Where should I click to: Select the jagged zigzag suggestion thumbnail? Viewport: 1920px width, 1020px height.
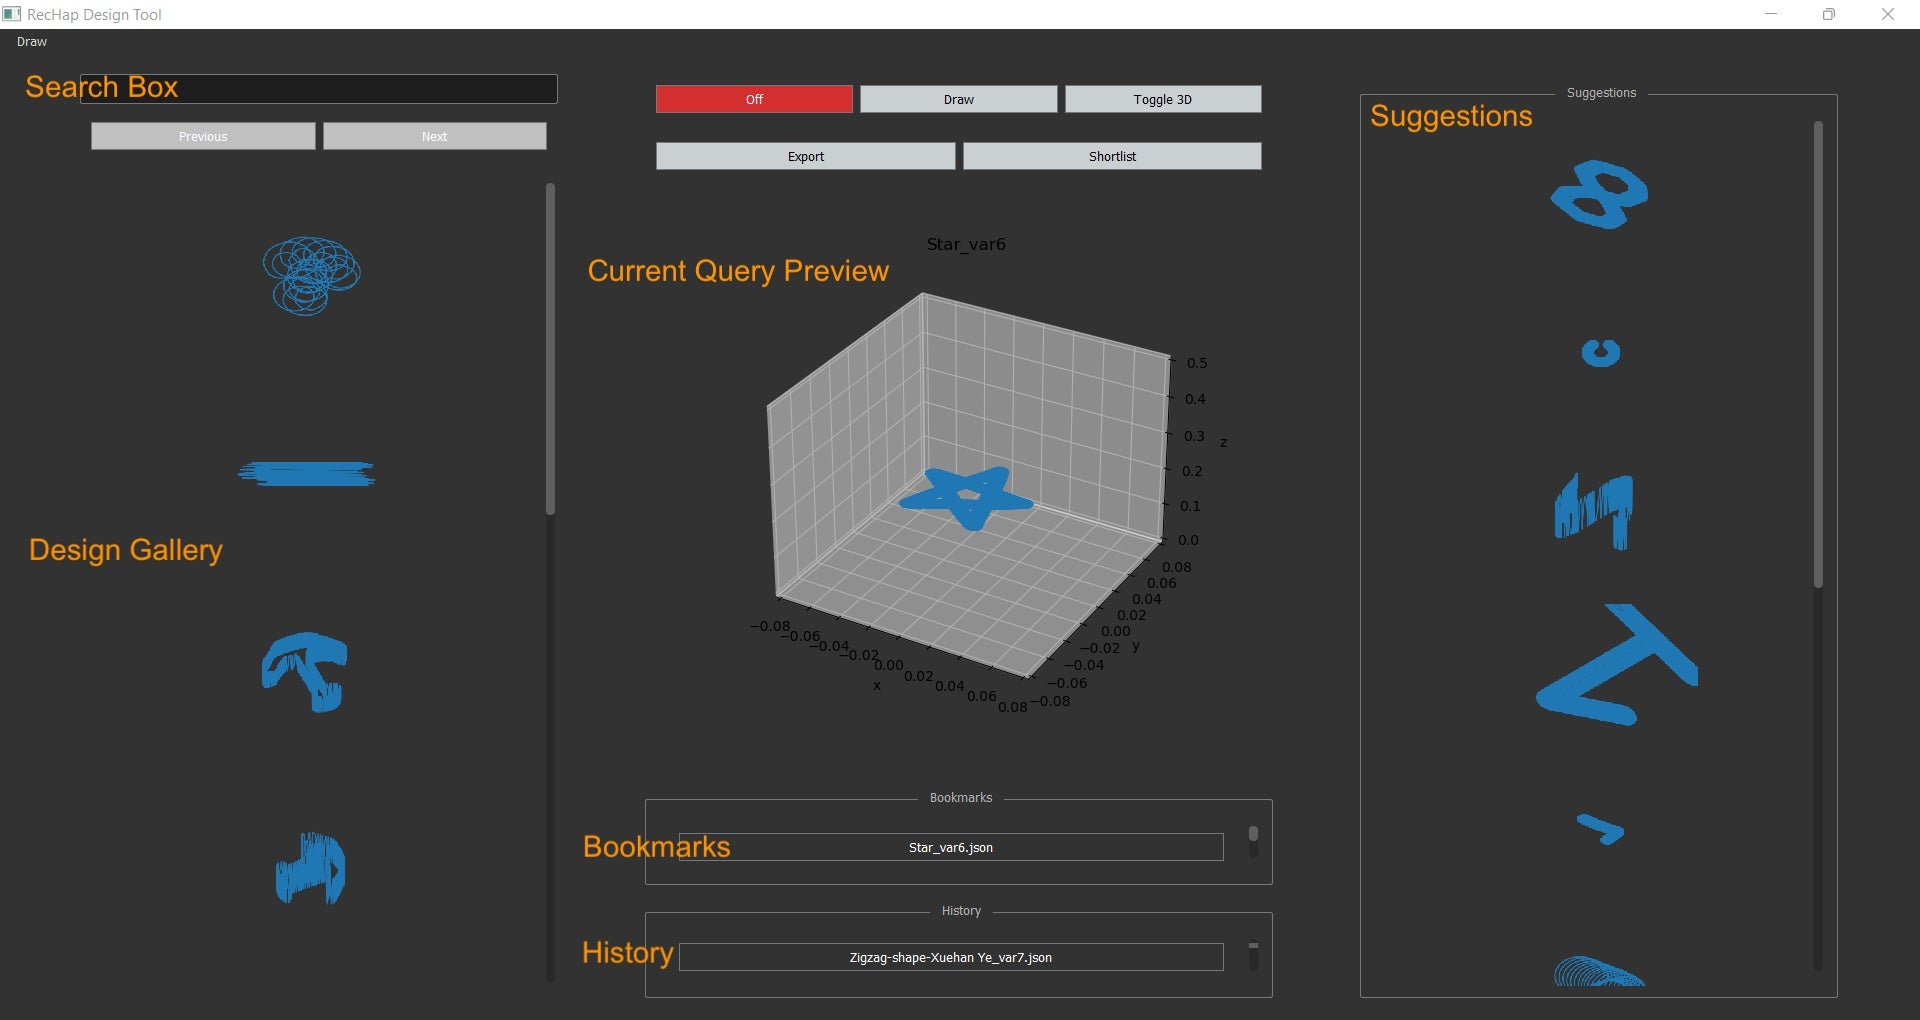[1594, 510]
